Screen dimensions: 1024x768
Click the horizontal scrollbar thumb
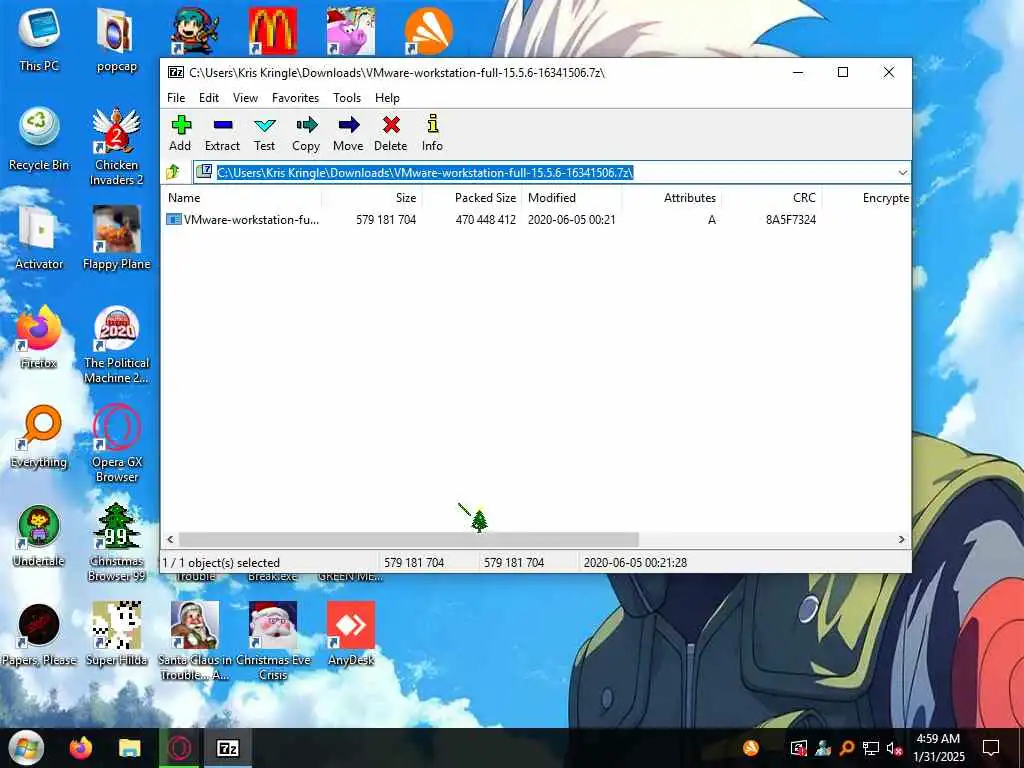click(x=409, y=539)
